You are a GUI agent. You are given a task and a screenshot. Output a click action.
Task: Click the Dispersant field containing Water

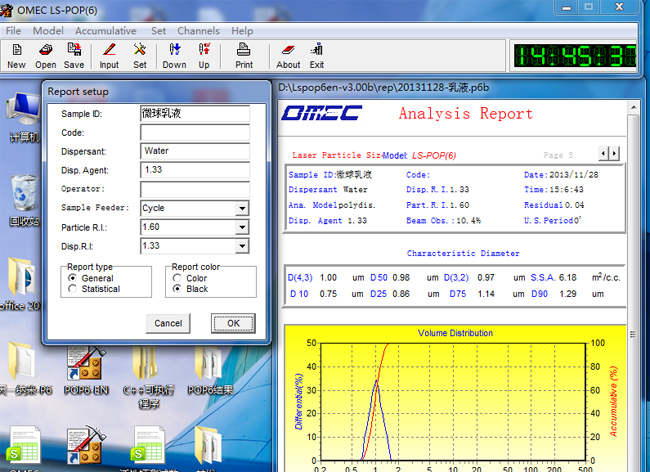tap(195, 151)
